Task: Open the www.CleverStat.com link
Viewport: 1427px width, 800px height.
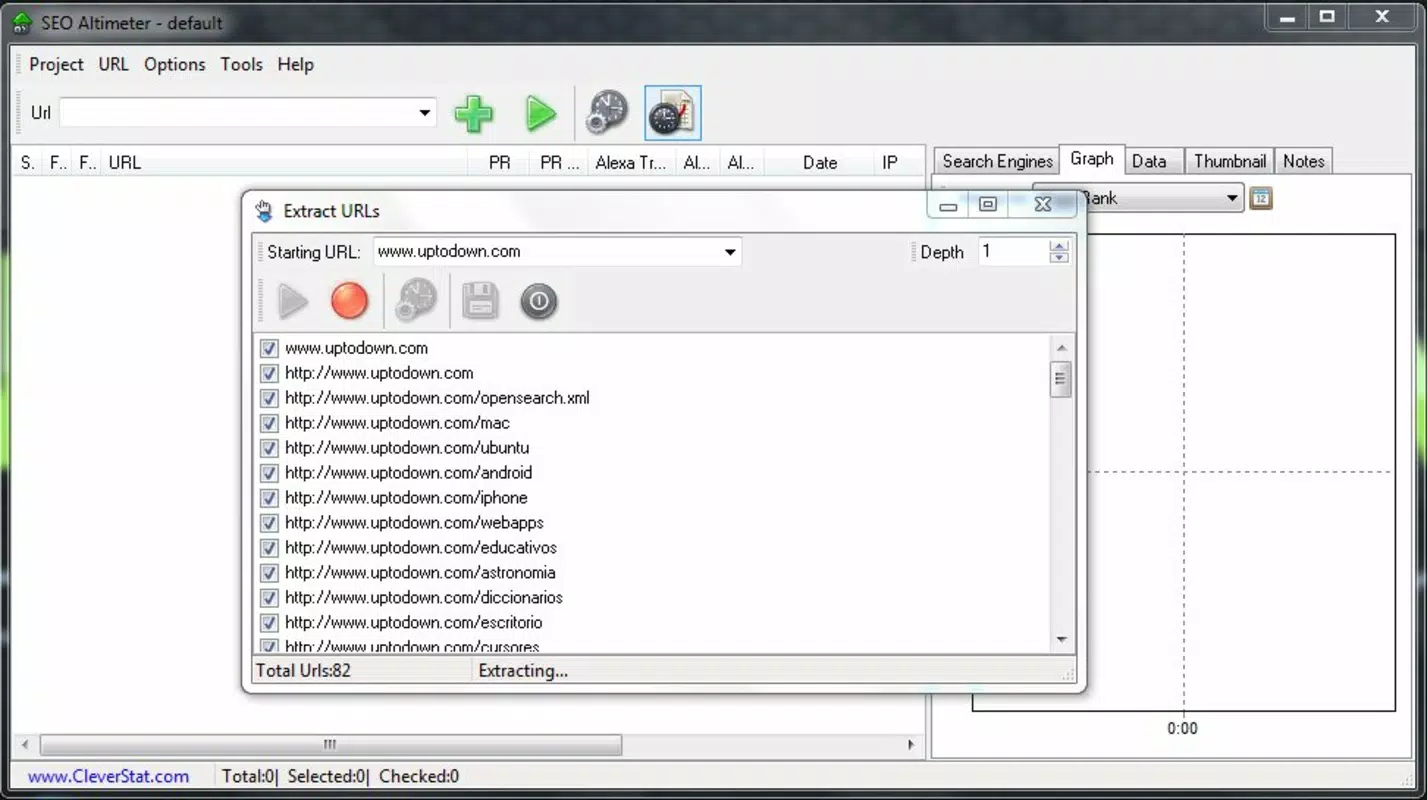Action: coord(108,776)
